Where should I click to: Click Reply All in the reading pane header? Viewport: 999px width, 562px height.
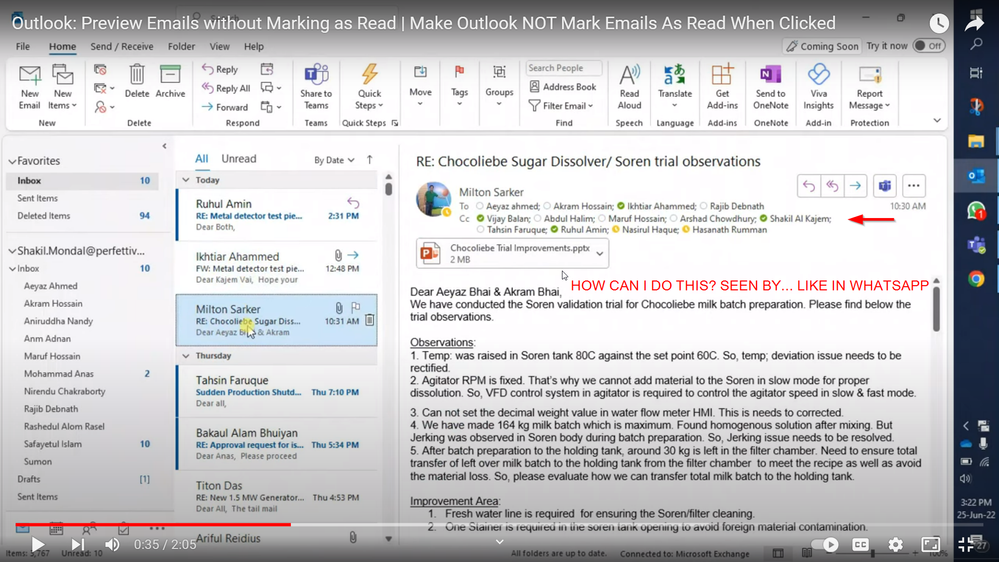pos(832,186)
